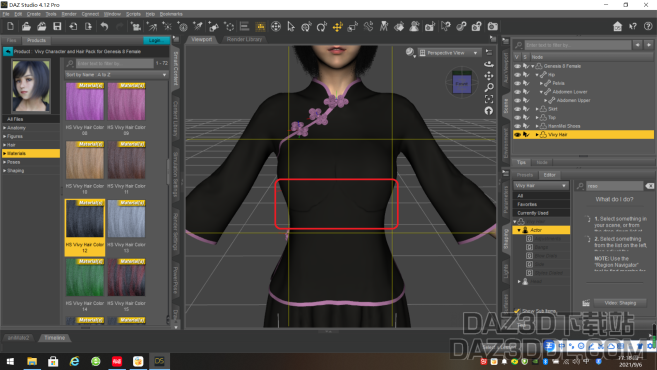Image resolution: width=657 pixels, height=370 pixels.
Task: Click the Windows Start button
Action: click(10, 361)
